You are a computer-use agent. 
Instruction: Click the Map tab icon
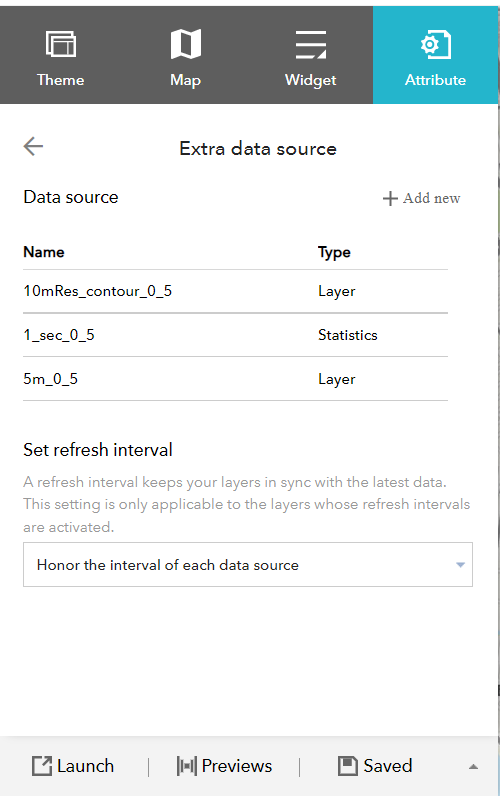pyautogui.click(x=186, y=44)
